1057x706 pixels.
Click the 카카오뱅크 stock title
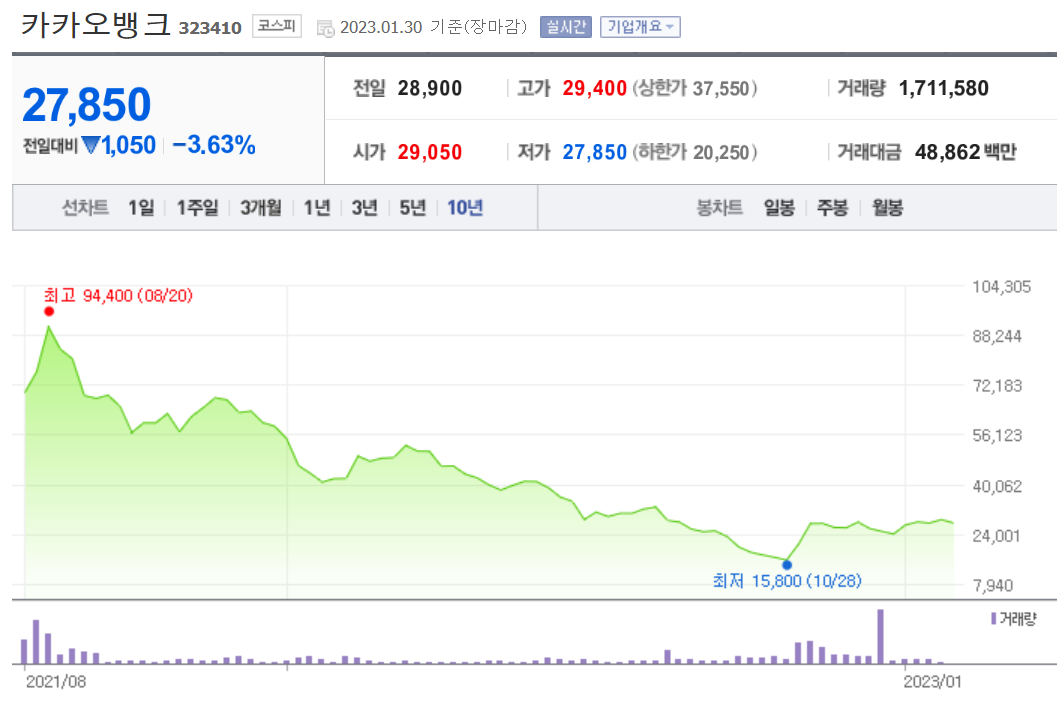(96, 25)
